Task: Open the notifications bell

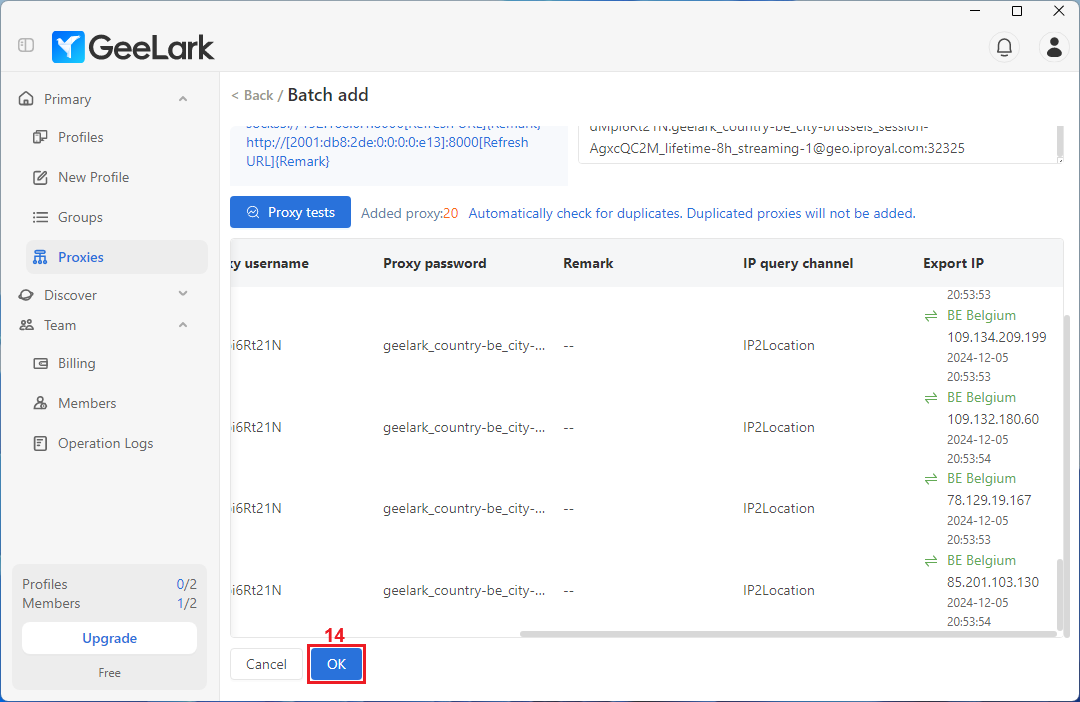Action: point(1004,46)
